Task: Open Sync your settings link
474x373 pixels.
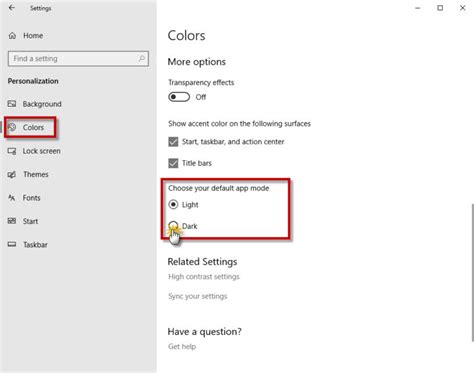Action: click(198, 296)
